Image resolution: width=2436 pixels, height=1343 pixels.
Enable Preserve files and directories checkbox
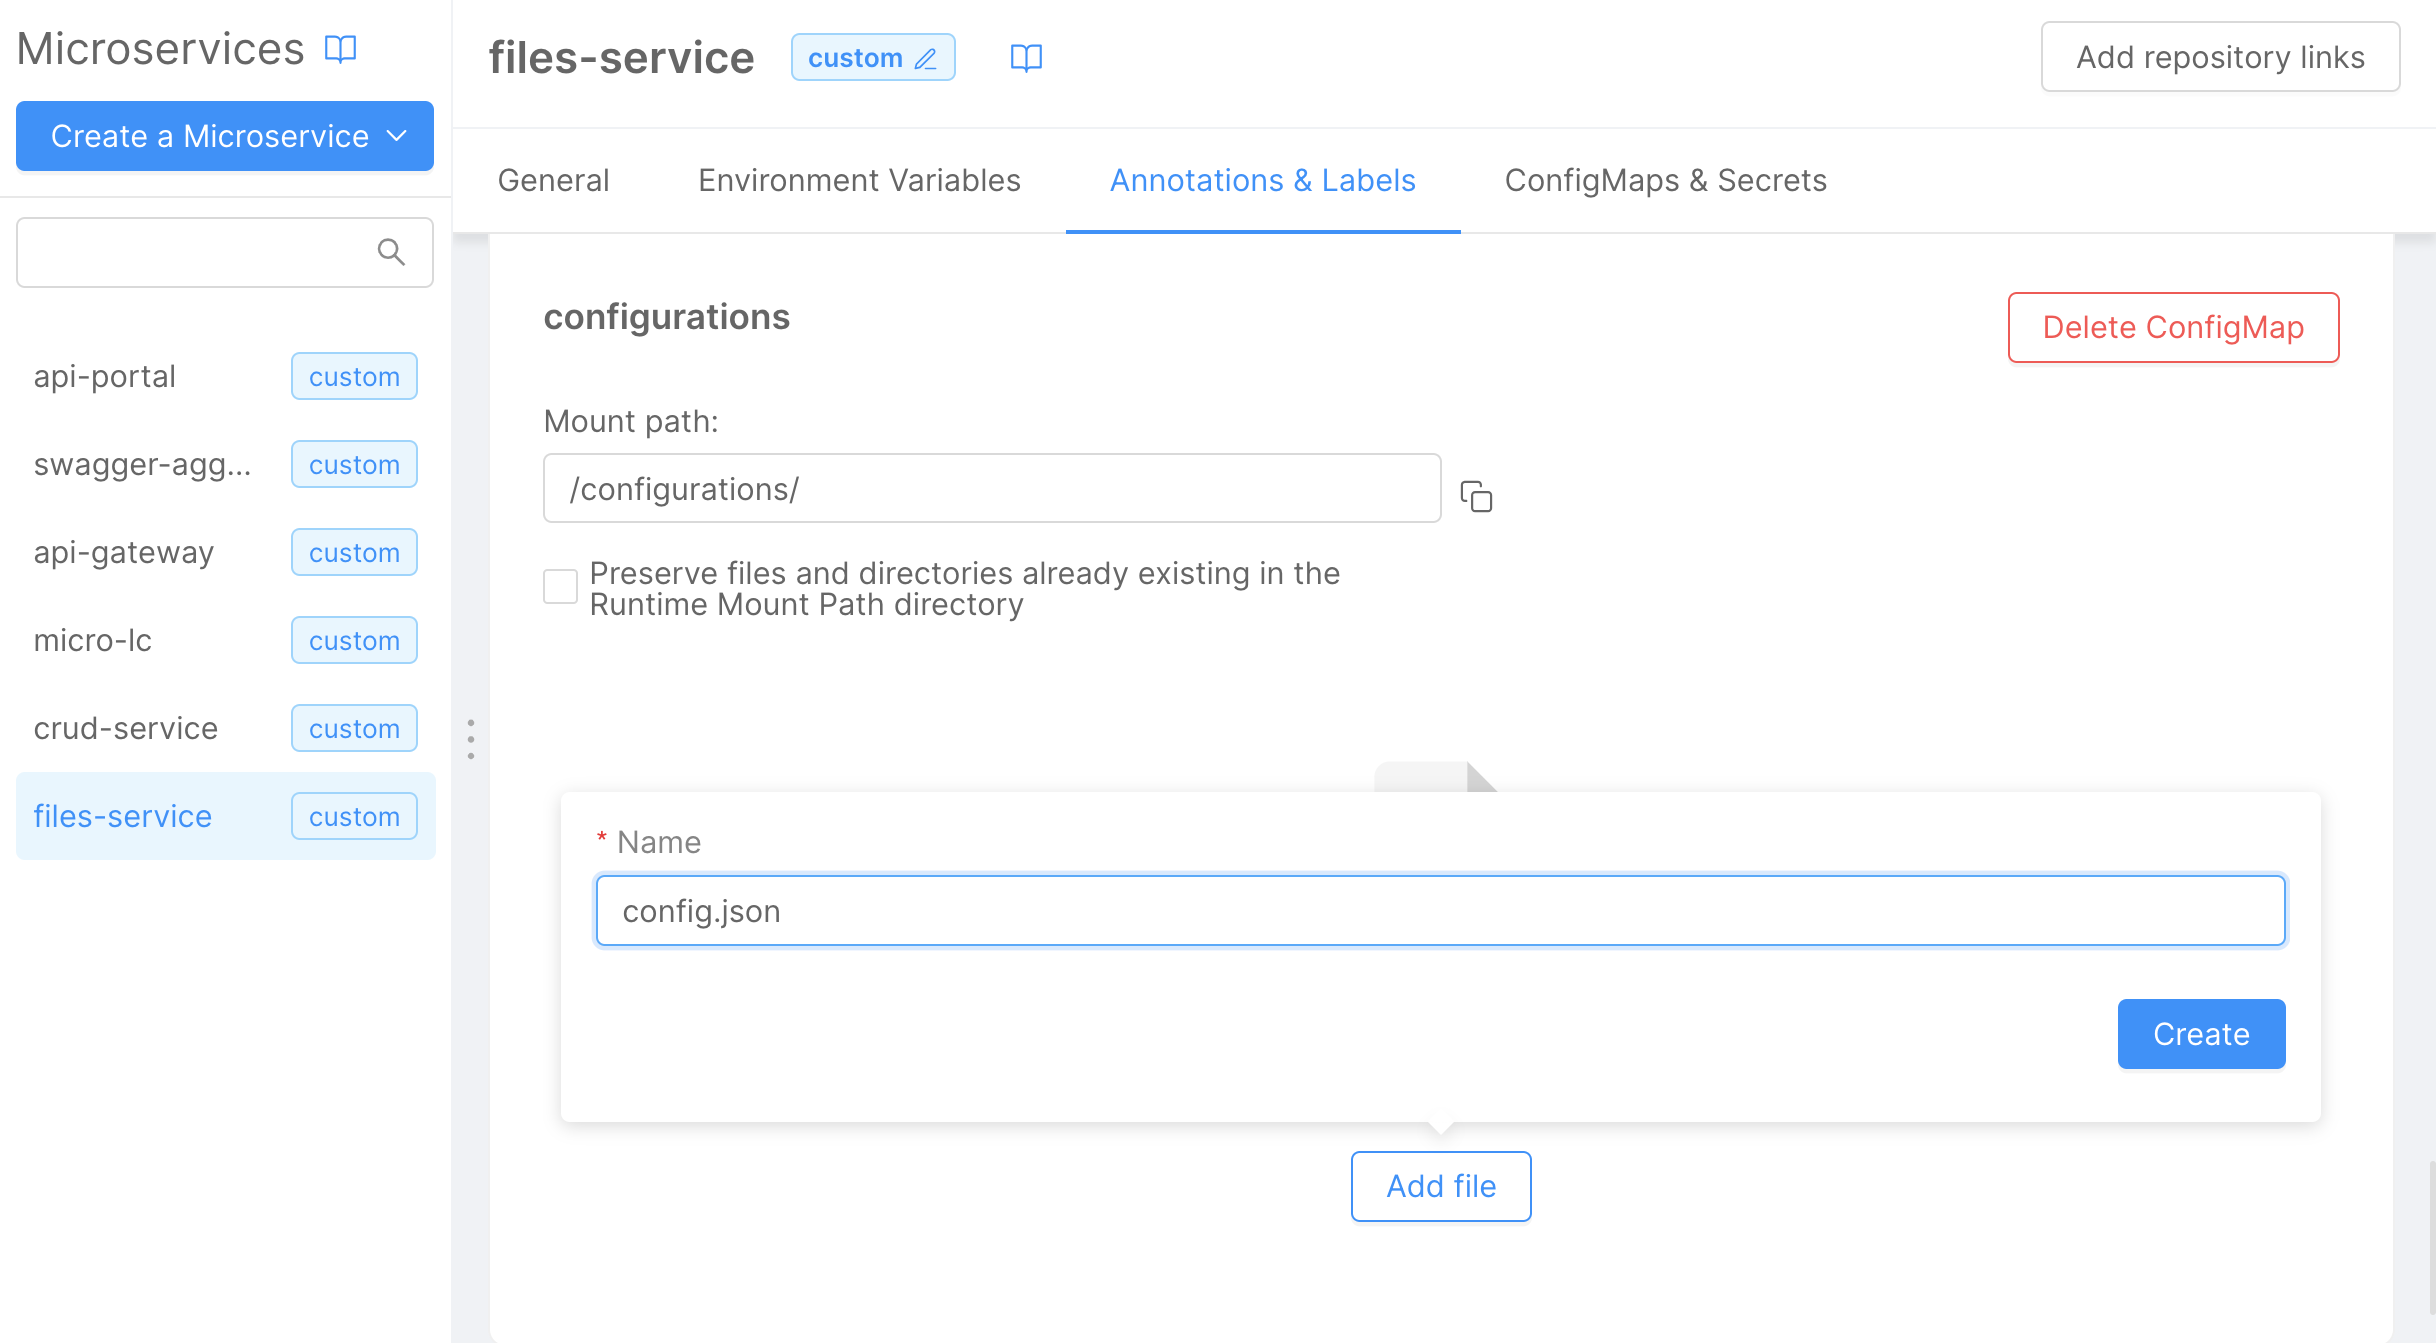pos(560,587)
